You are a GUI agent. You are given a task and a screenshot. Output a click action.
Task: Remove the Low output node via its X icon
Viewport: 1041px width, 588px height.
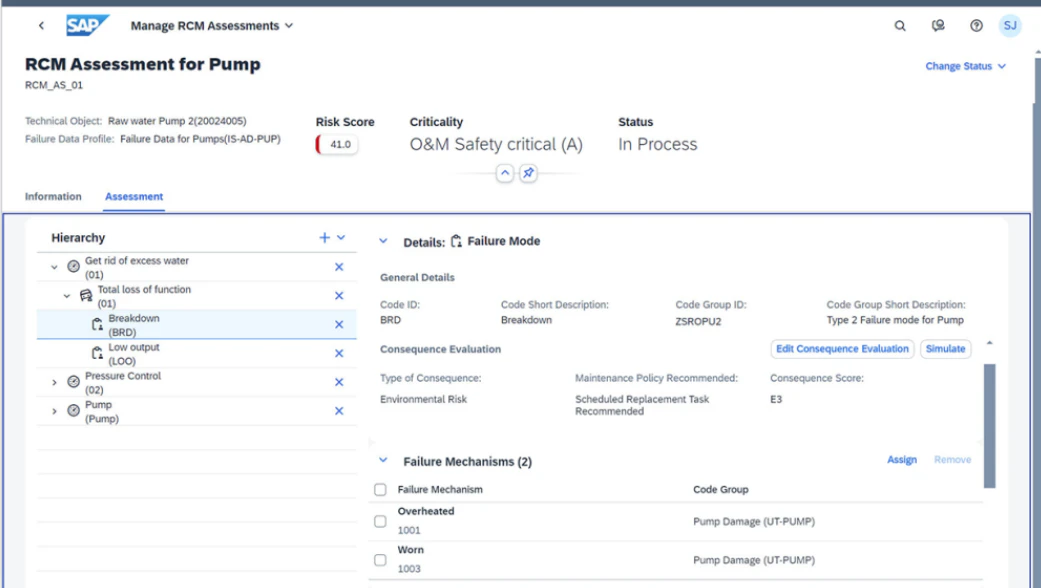[338, 352]
